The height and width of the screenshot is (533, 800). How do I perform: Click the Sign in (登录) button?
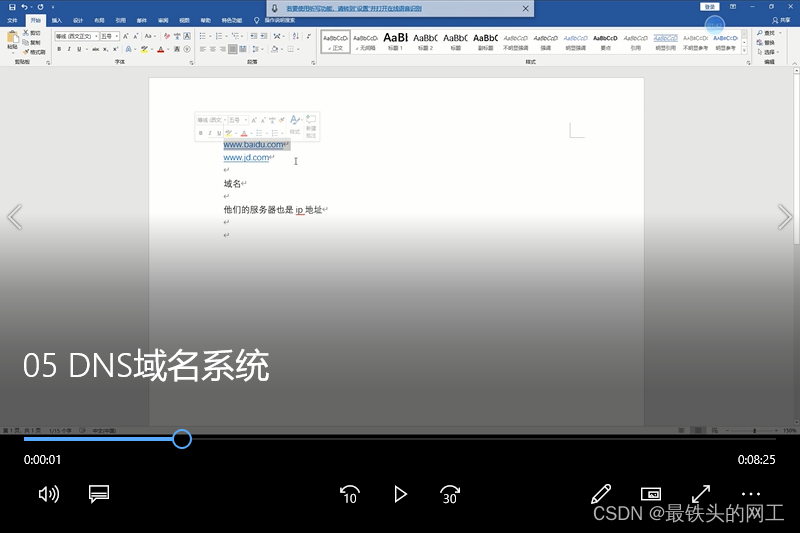click(x=710, y=7)
